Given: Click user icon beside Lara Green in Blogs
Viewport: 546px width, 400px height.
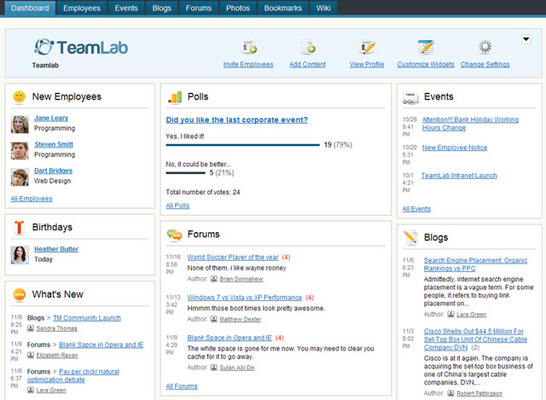Looking at the screenshot, I should (x=451, y=314).
